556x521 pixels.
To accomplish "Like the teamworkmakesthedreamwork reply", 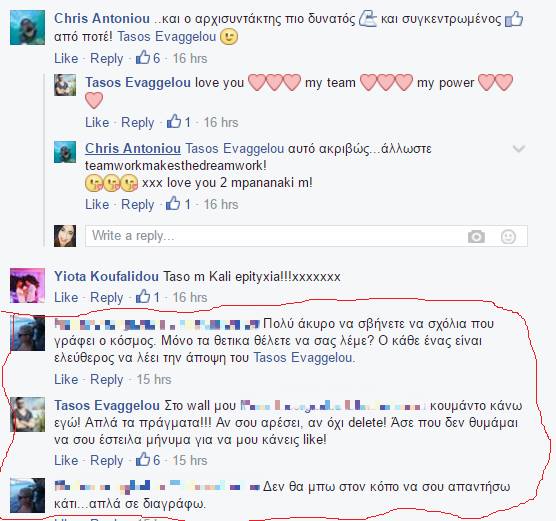I will click(97, 204).
